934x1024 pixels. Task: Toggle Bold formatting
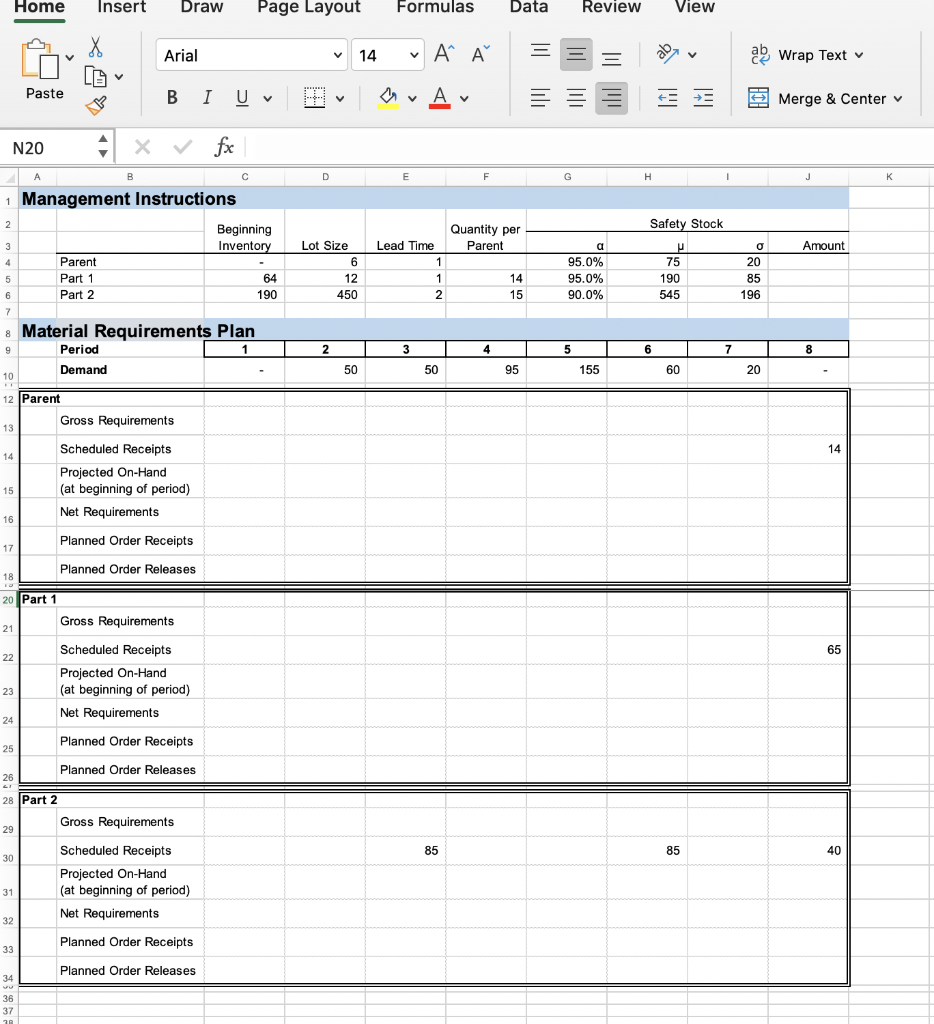coord(171,97)
